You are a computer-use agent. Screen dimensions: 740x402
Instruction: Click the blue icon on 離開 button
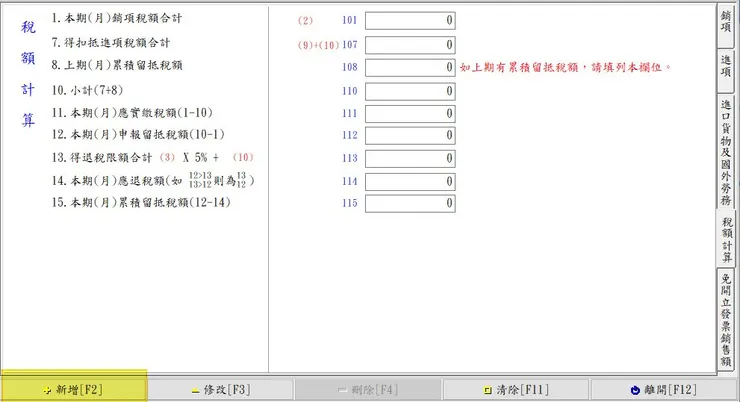click(635, 390)
